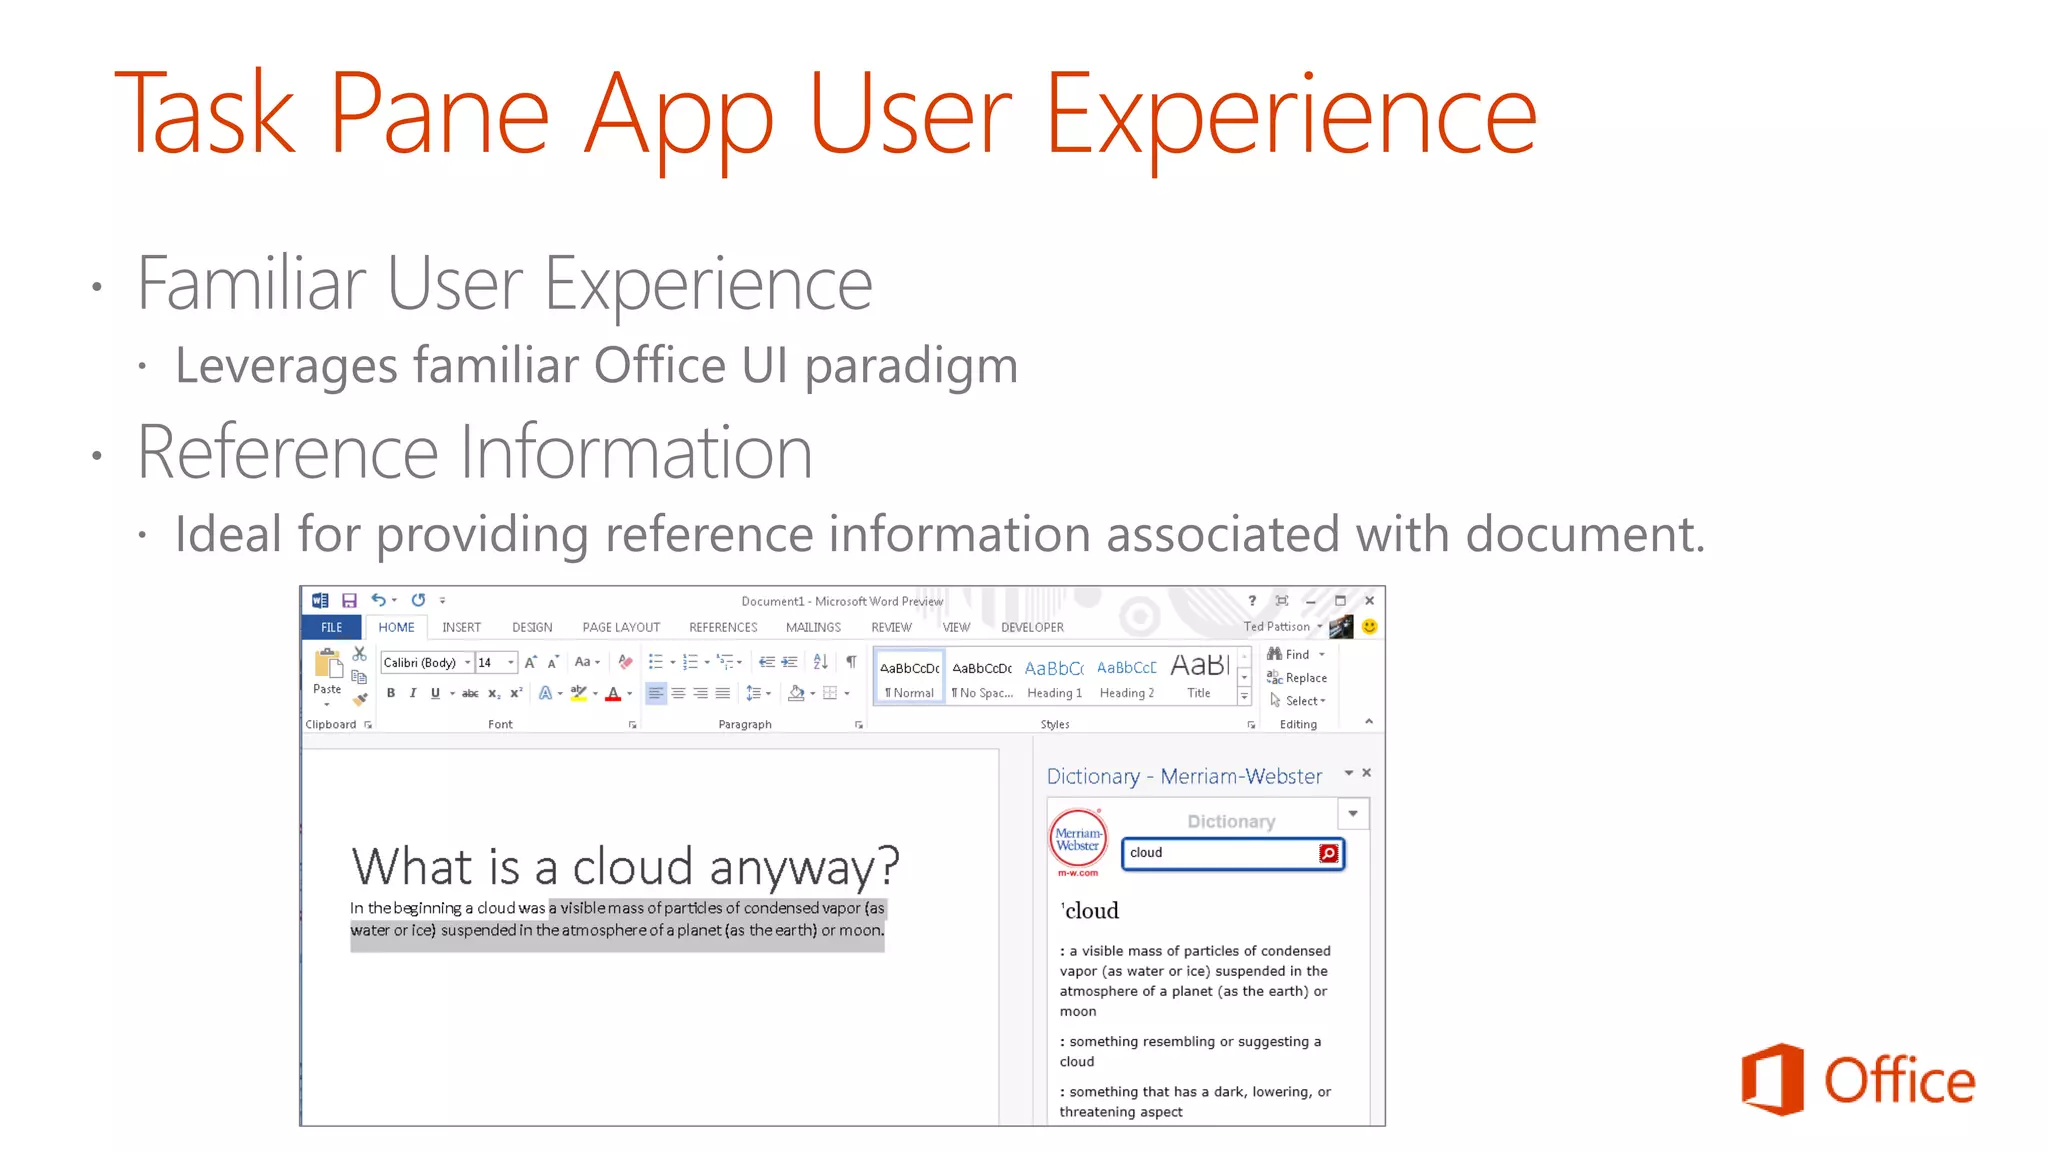
Task: Switch to the DESIGN ribbon tab
Action: (532, 627)
